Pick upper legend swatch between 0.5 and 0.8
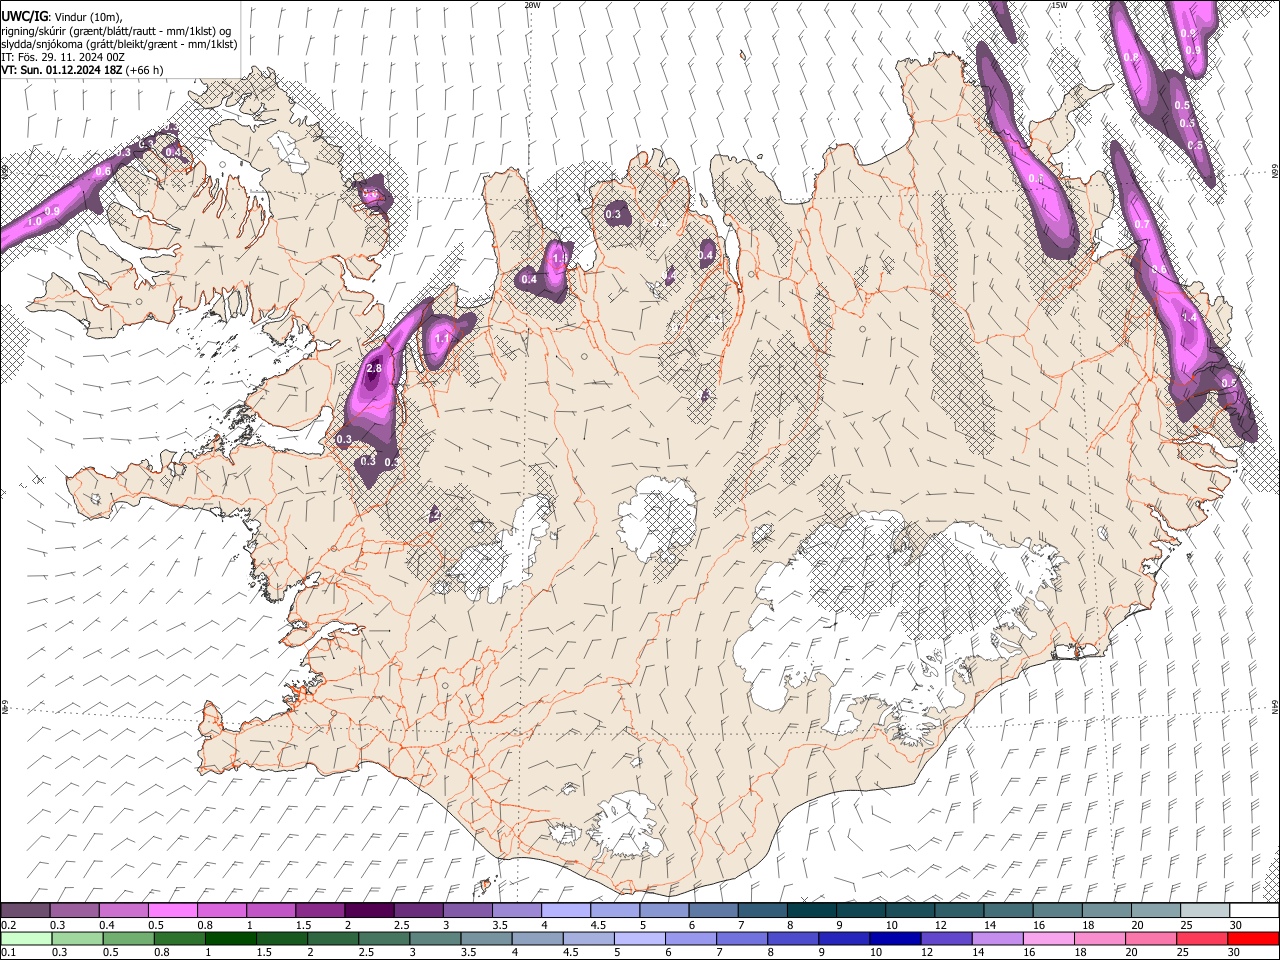This screenshot has width=1280, height=960. [172, 911]
